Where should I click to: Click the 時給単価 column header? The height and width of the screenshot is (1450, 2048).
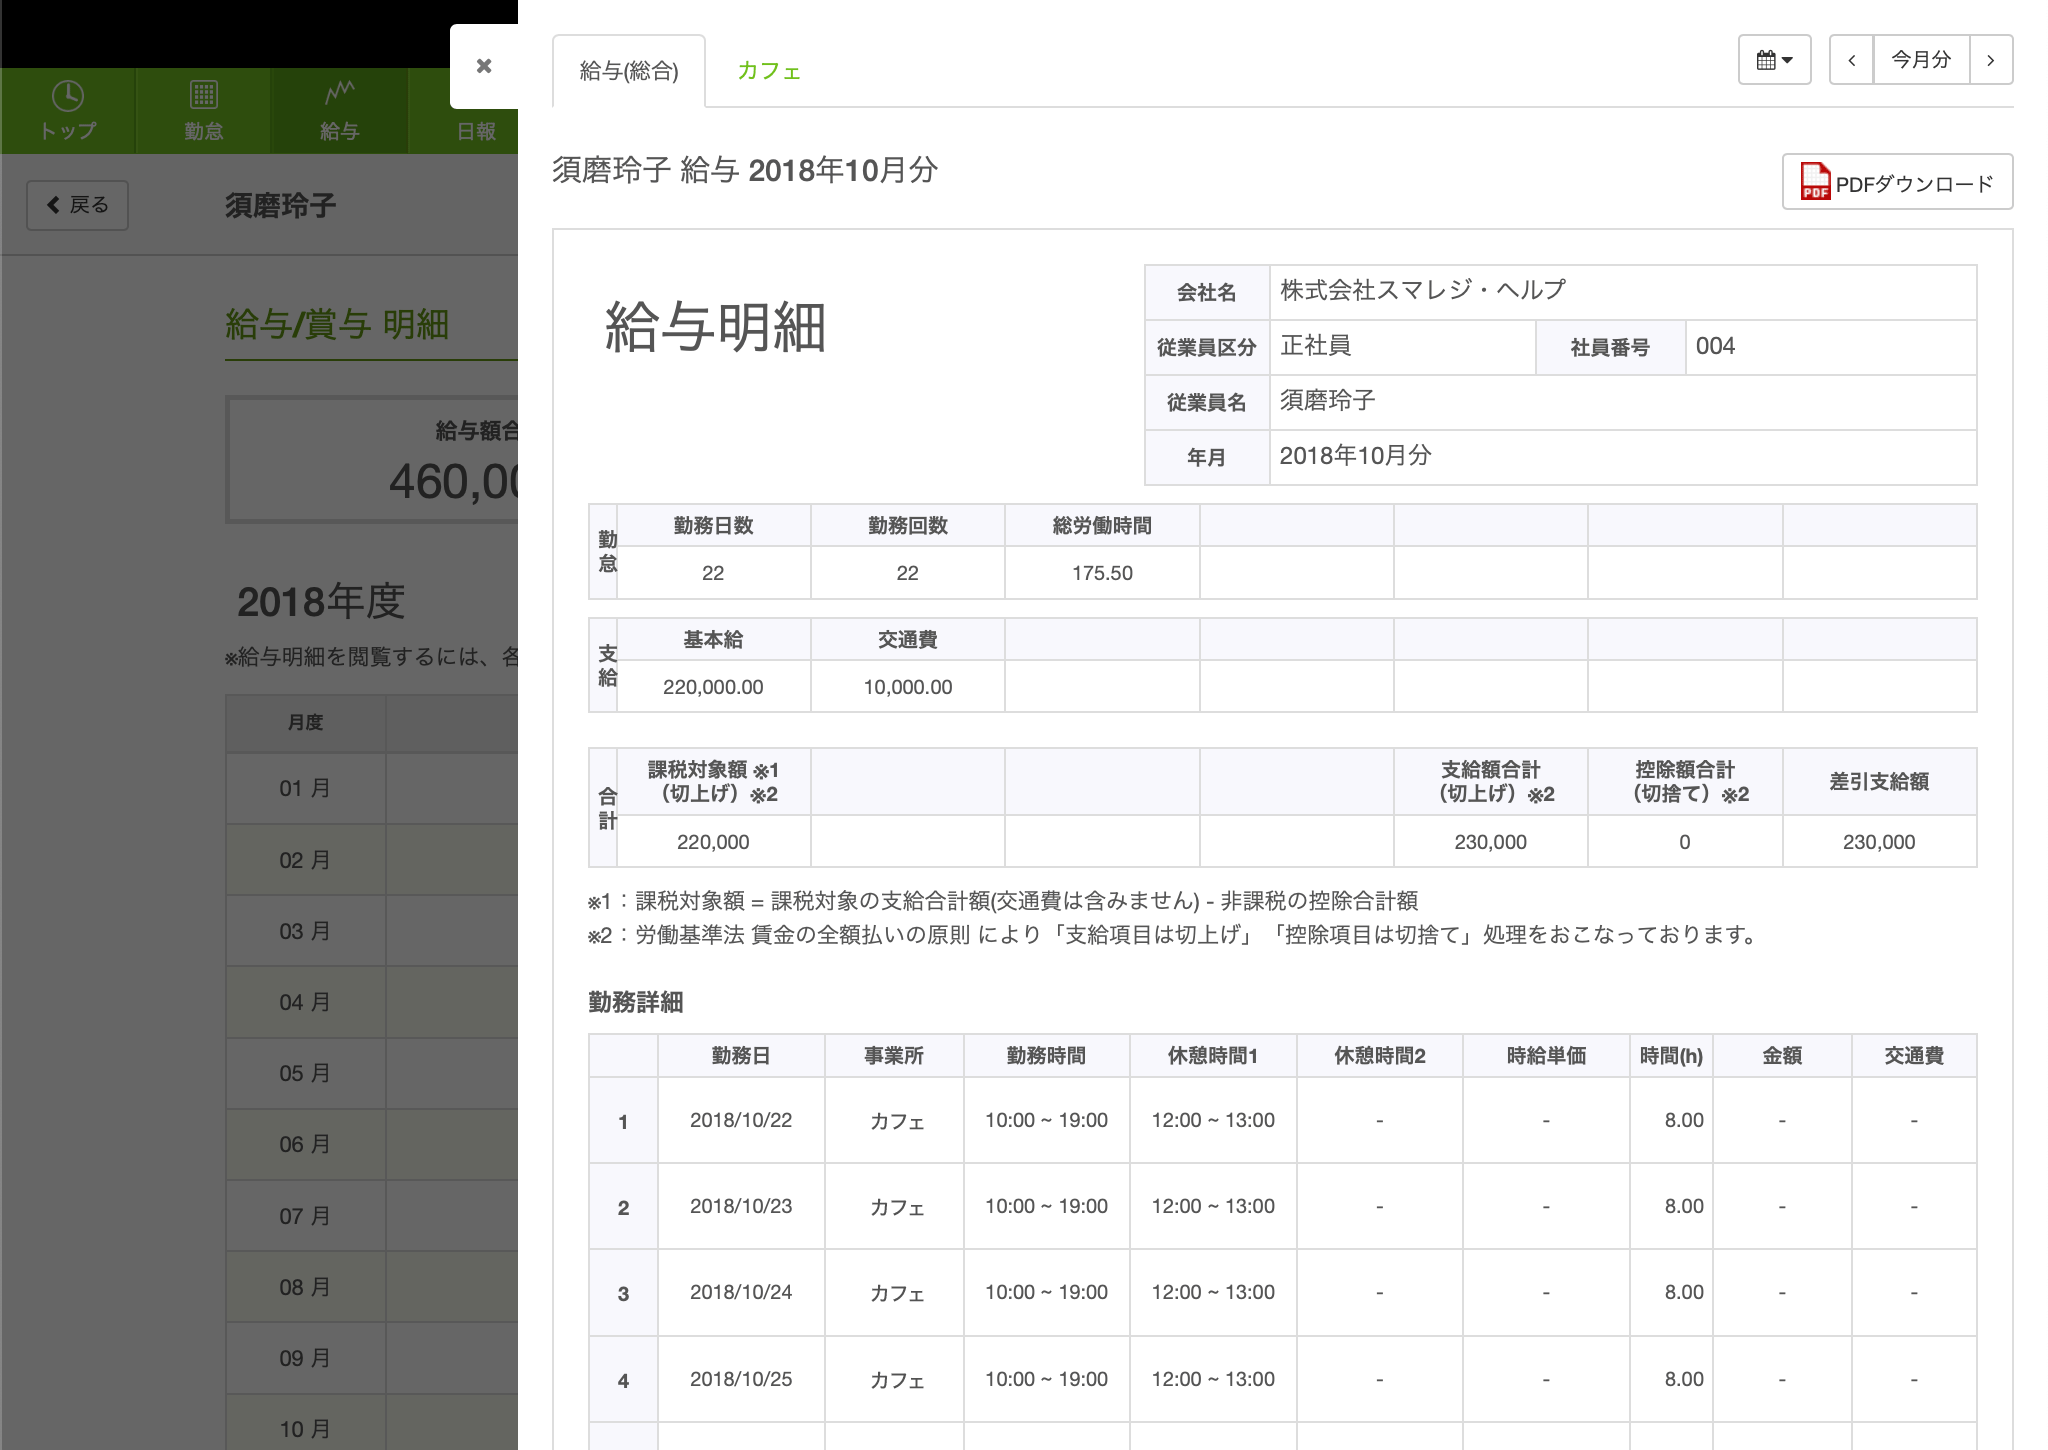[x=1546, y=1056]
